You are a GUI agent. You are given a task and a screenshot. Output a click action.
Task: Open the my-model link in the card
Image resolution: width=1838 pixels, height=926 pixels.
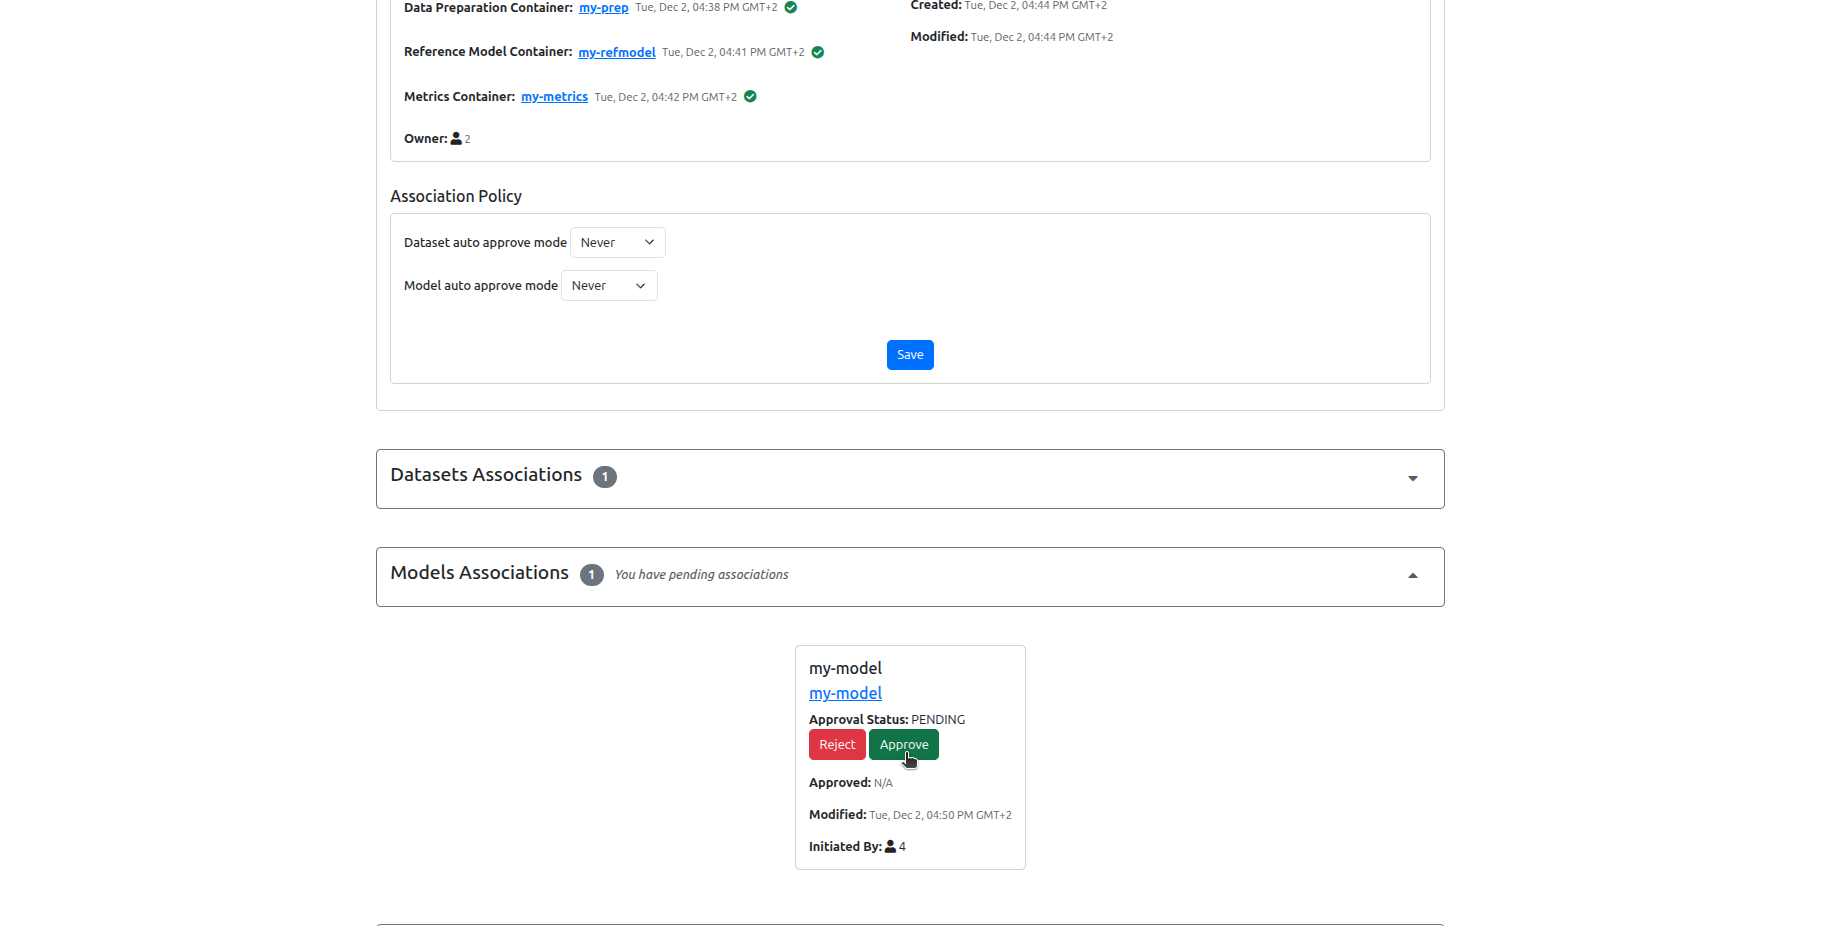coord(845,694)
